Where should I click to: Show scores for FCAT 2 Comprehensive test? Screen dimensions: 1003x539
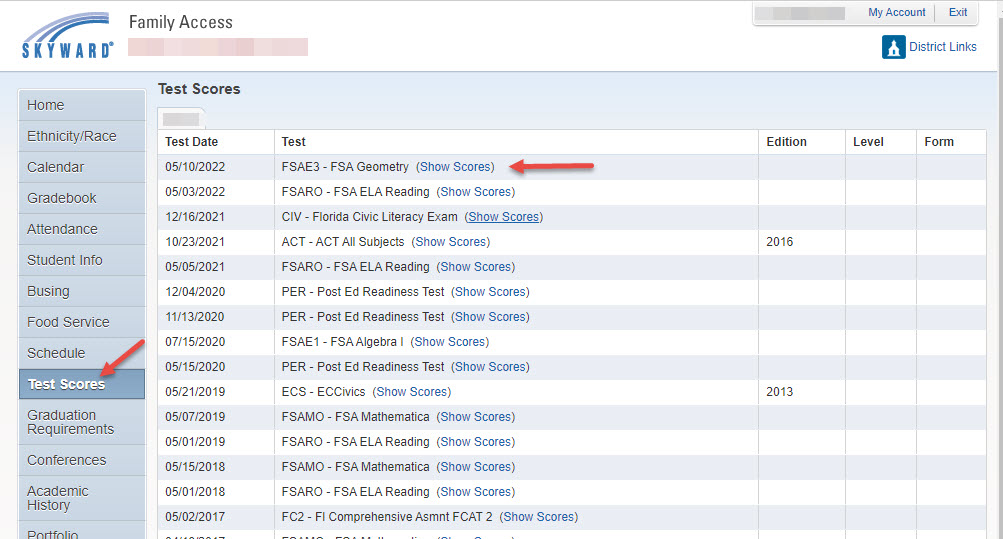point(538,517)
